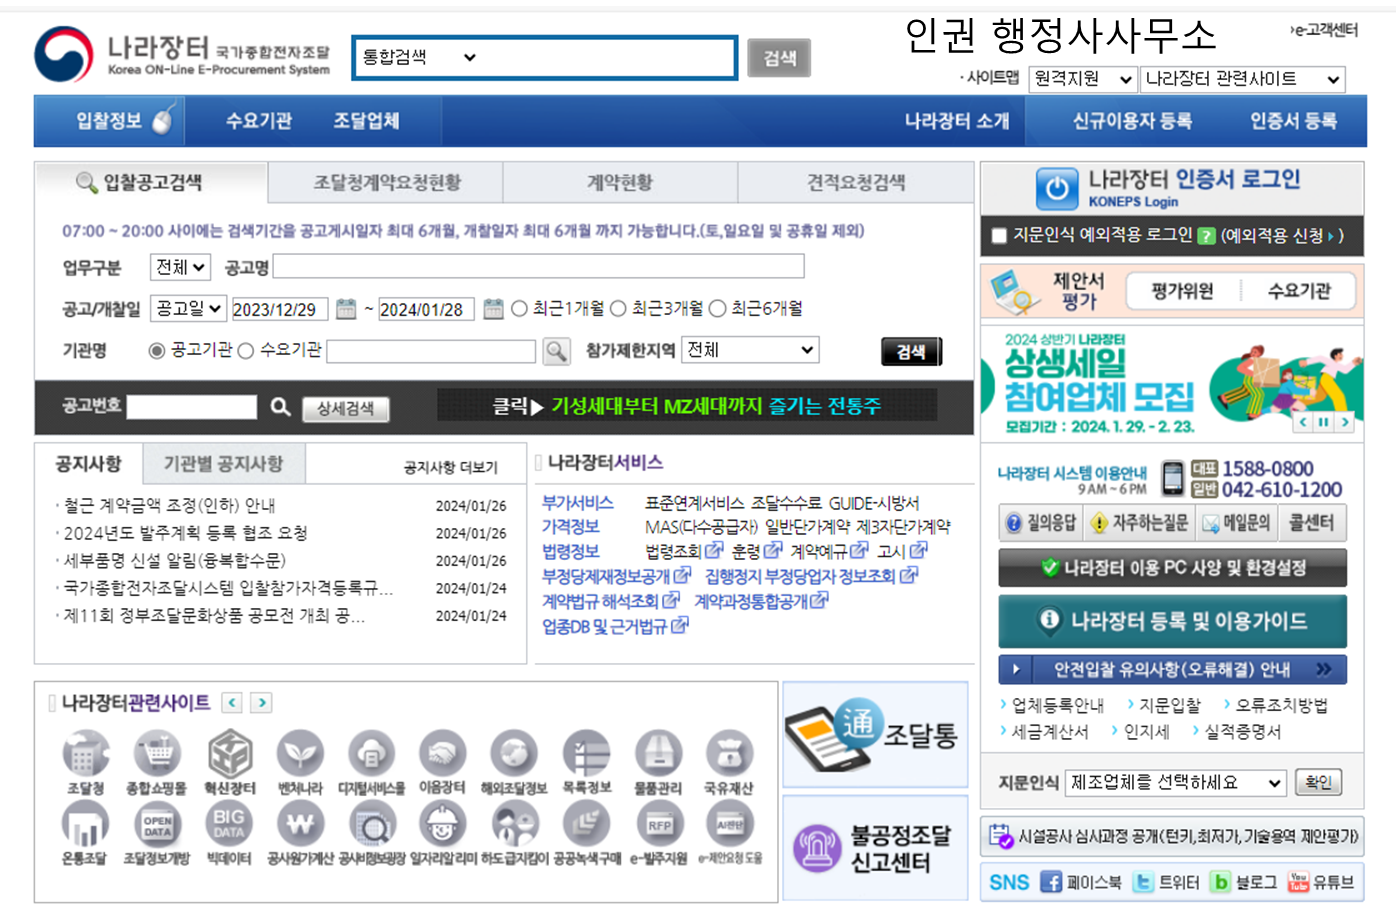Screen dimensions: 1396x907
Task: Open the 목록정보 checklist icon
Action: point(586,753)
